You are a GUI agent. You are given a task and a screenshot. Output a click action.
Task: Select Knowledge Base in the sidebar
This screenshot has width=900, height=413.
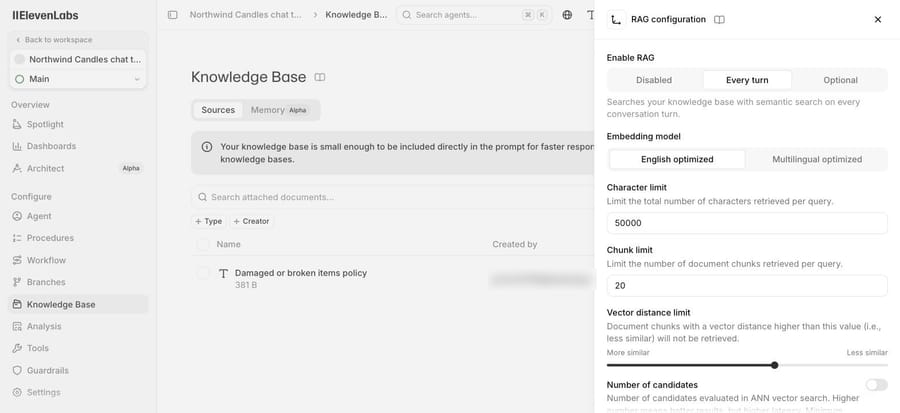click(78, 305)
